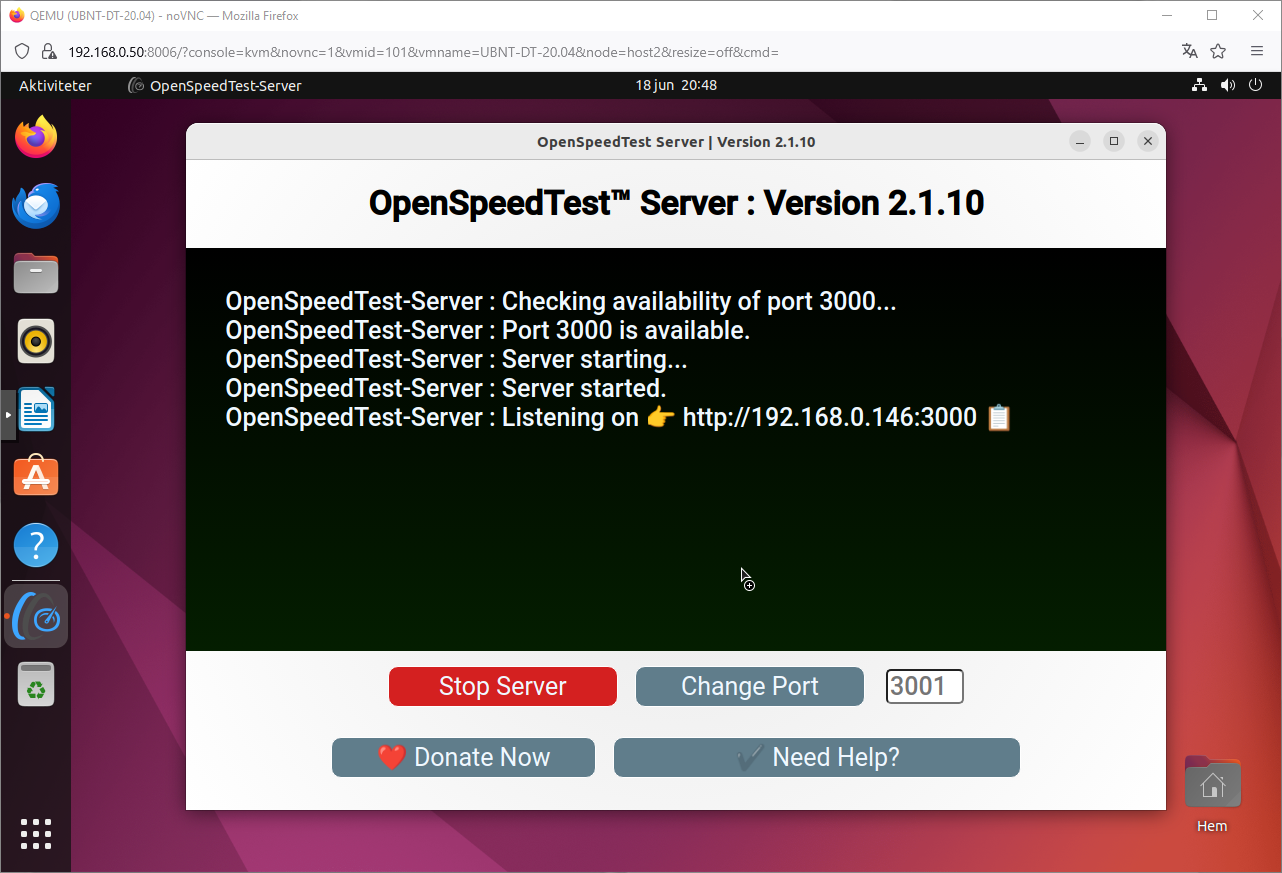Click the lock site information icon
The height and width of the screenshot is (873, 1282).
coord(47,51)
